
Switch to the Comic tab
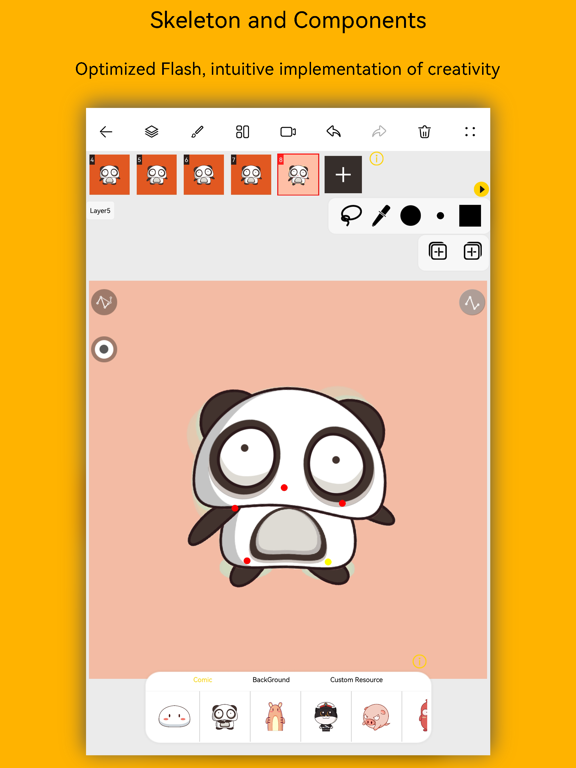[202, 680]
